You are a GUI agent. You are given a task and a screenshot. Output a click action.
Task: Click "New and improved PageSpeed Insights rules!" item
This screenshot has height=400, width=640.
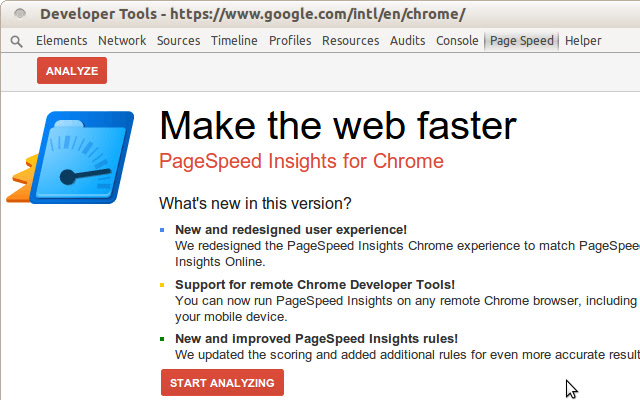(317, 339)
